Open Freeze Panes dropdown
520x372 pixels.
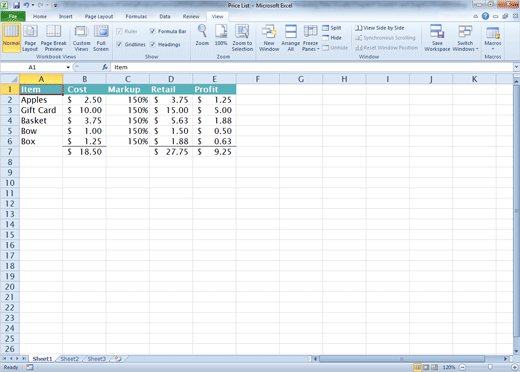tap(310, 38)
